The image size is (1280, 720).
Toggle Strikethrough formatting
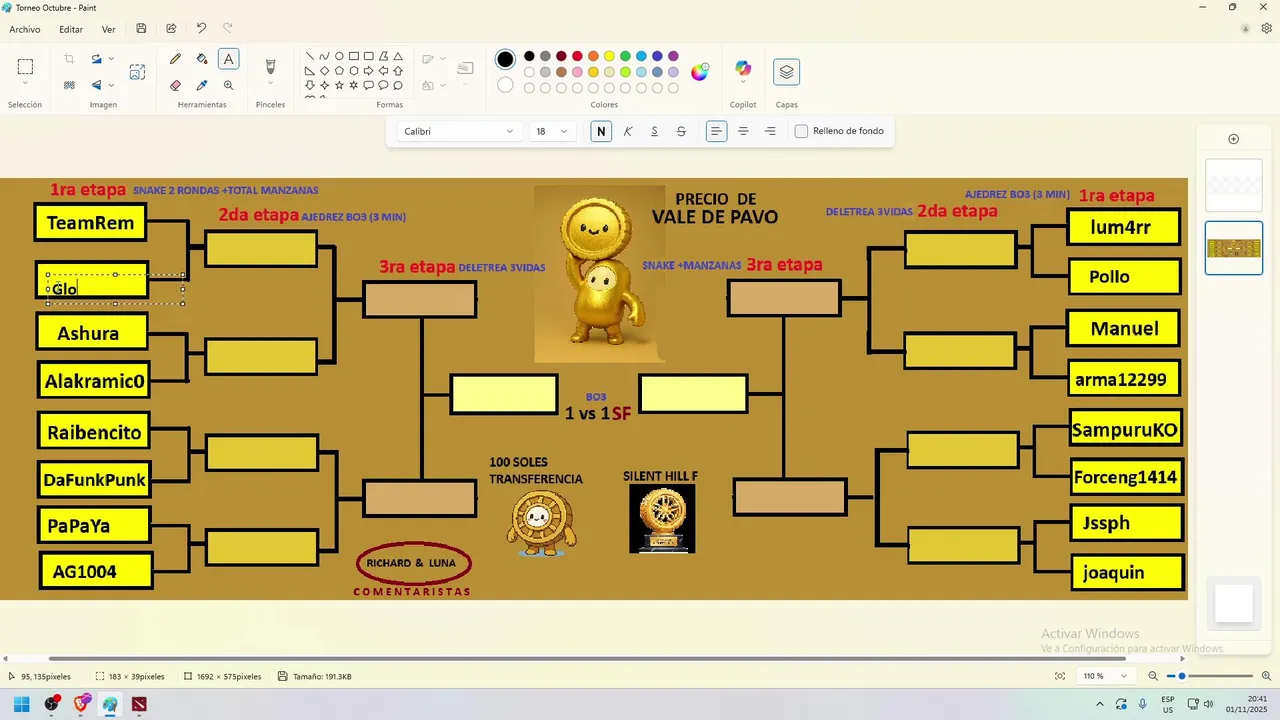point(681,131)
